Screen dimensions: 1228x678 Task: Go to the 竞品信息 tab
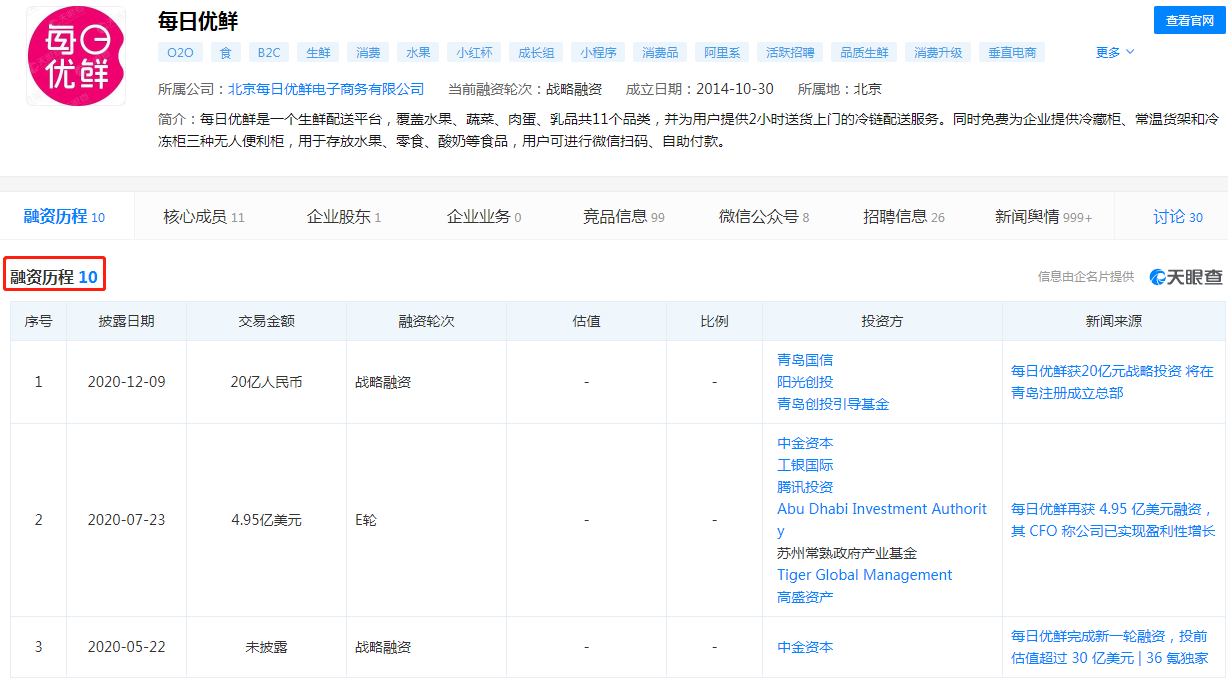(x=624, y=216)
